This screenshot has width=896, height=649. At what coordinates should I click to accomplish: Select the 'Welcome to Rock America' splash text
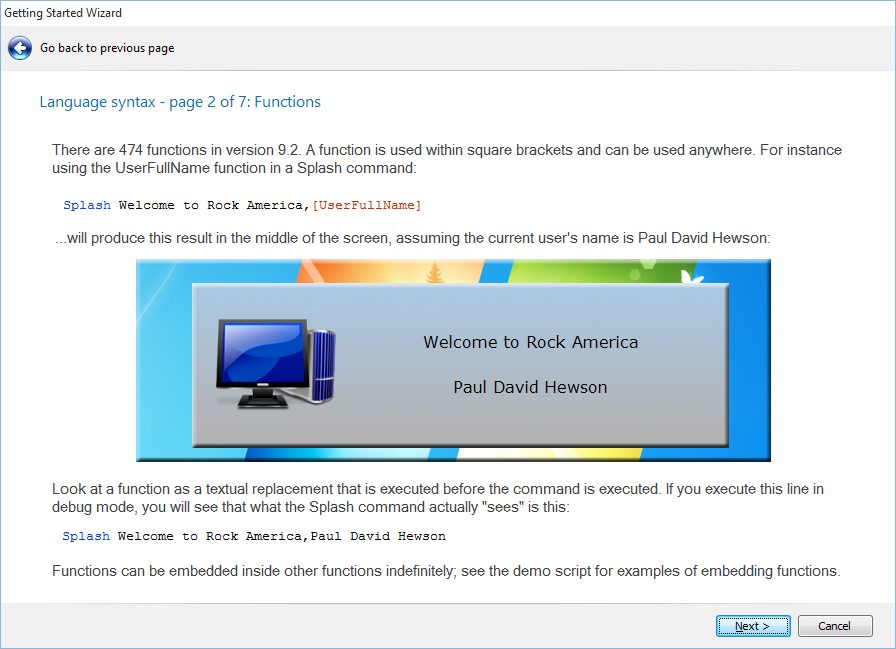pyautogui.click(x=530, y=342)
